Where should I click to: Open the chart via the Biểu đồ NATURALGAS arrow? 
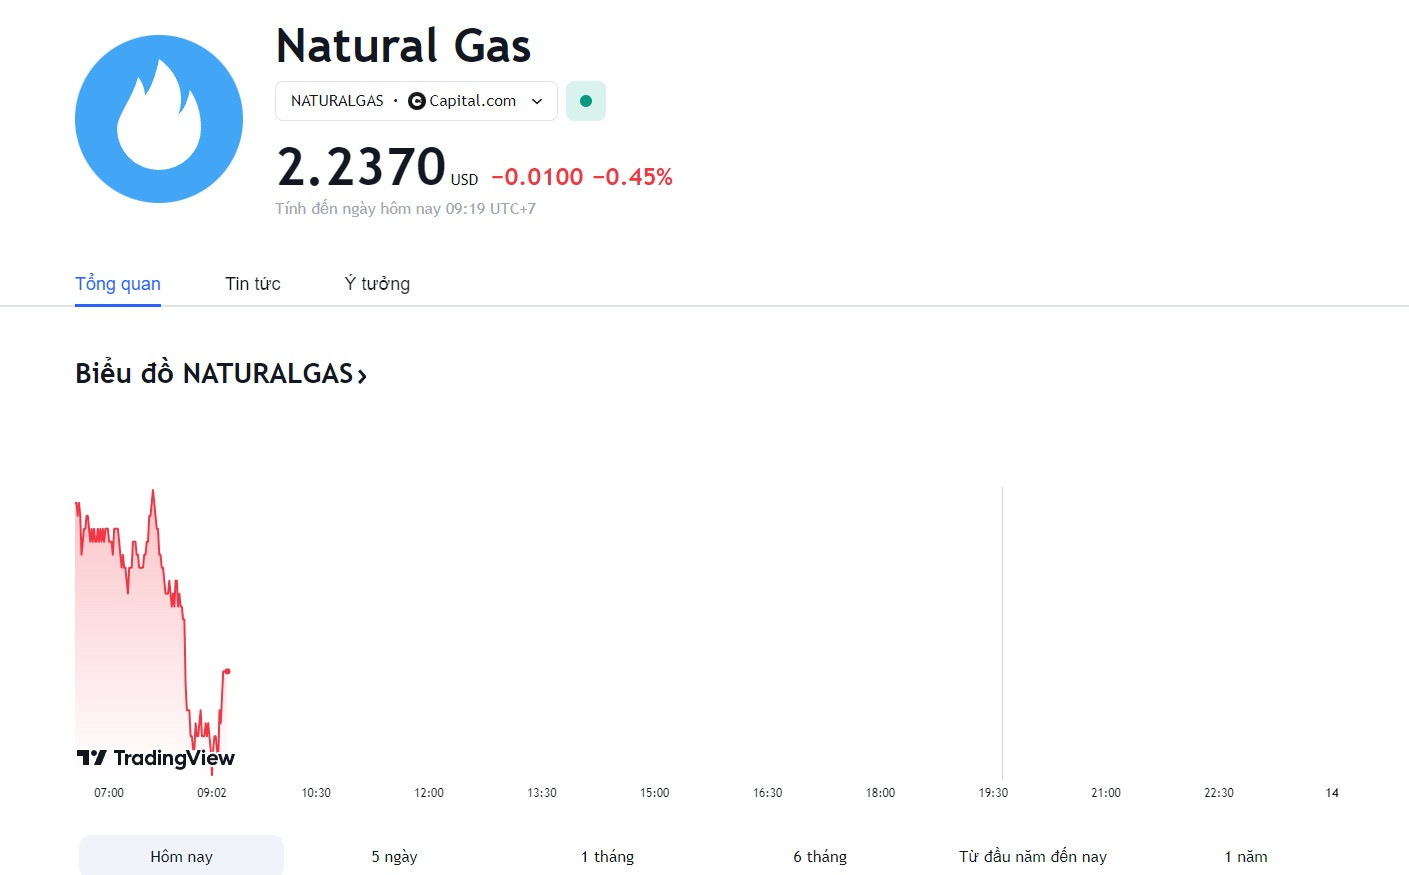click(x=362, y=376)
